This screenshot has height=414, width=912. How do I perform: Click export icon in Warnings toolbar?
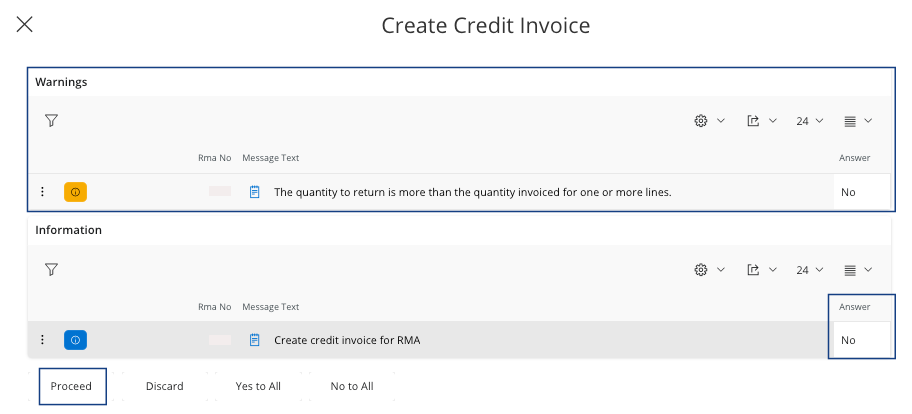click(754, 121)
